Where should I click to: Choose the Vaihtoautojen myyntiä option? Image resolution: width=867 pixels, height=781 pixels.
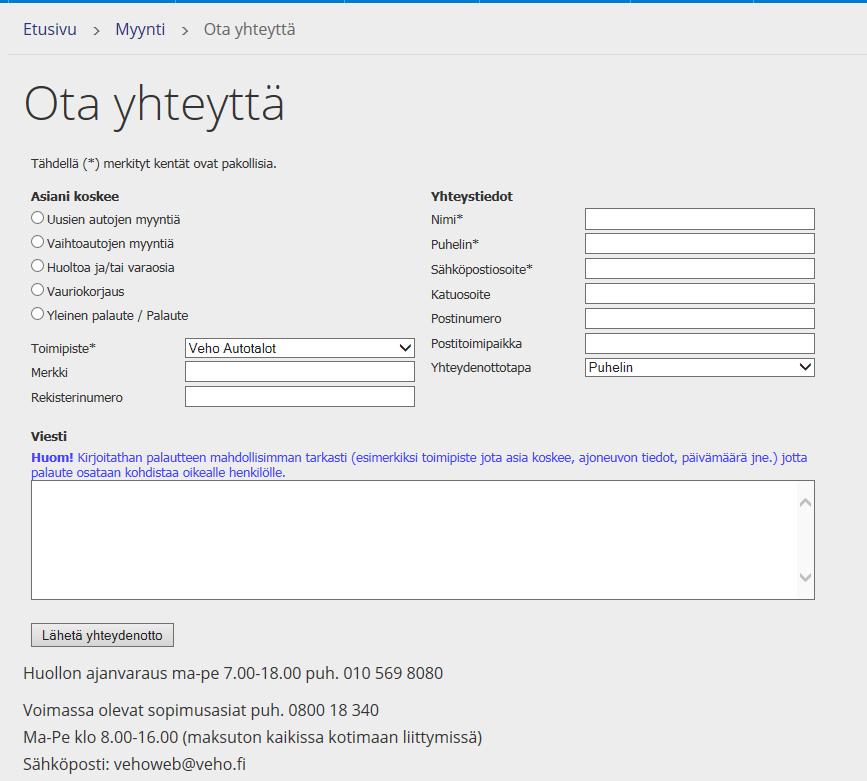(37, 242)
